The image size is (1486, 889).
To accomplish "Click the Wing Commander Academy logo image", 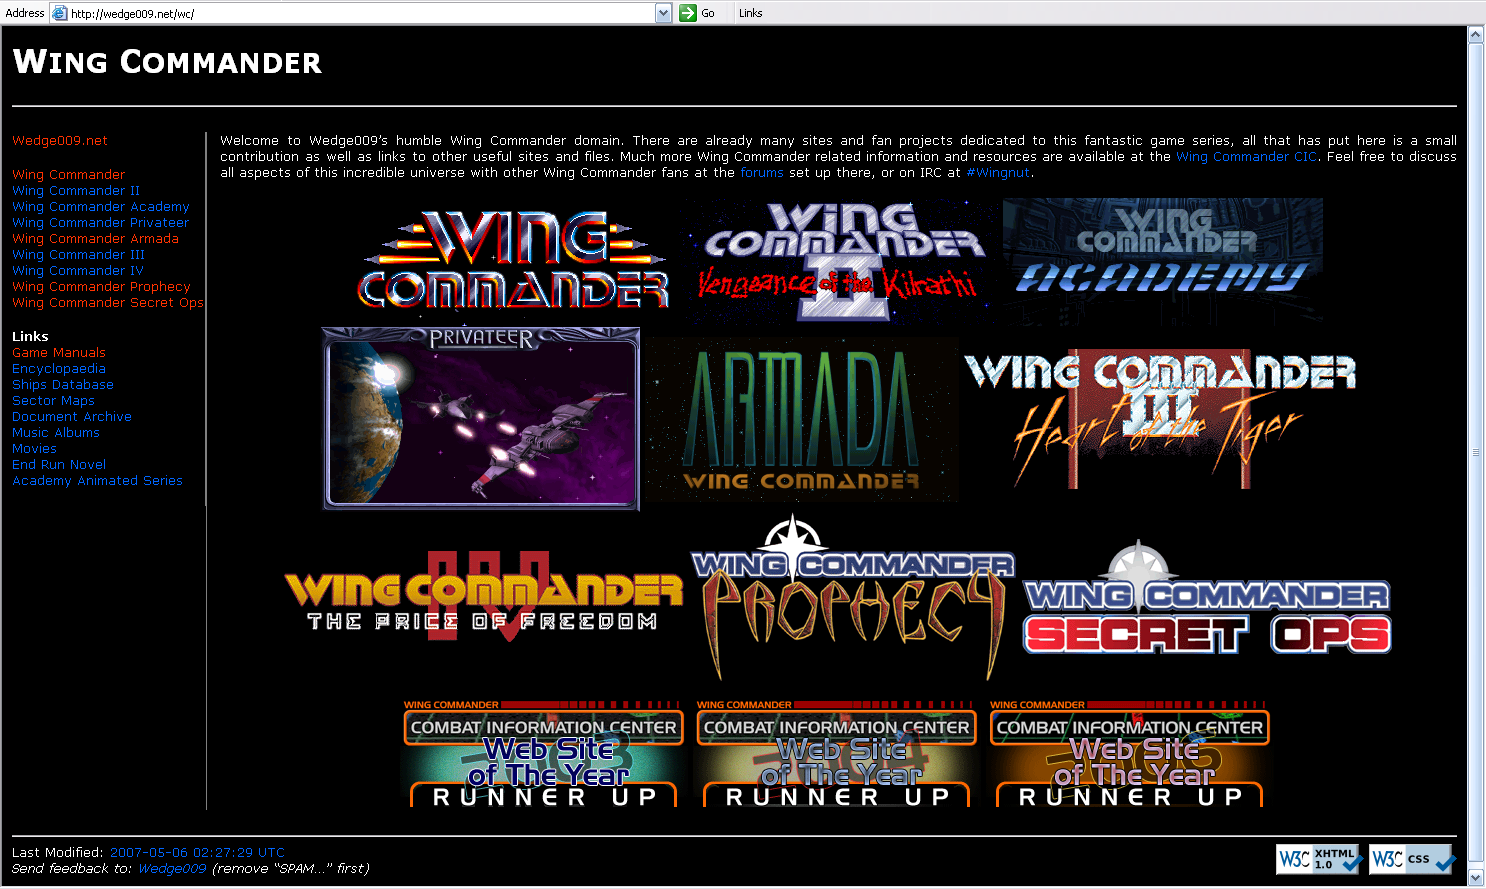I will point(1162,259).
